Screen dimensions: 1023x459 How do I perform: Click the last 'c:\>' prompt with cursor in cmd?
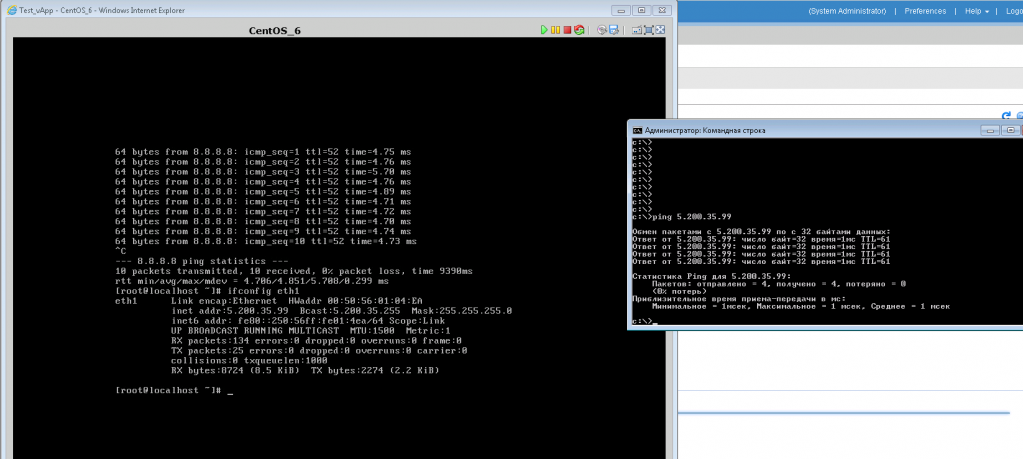(x=643, y=321)
